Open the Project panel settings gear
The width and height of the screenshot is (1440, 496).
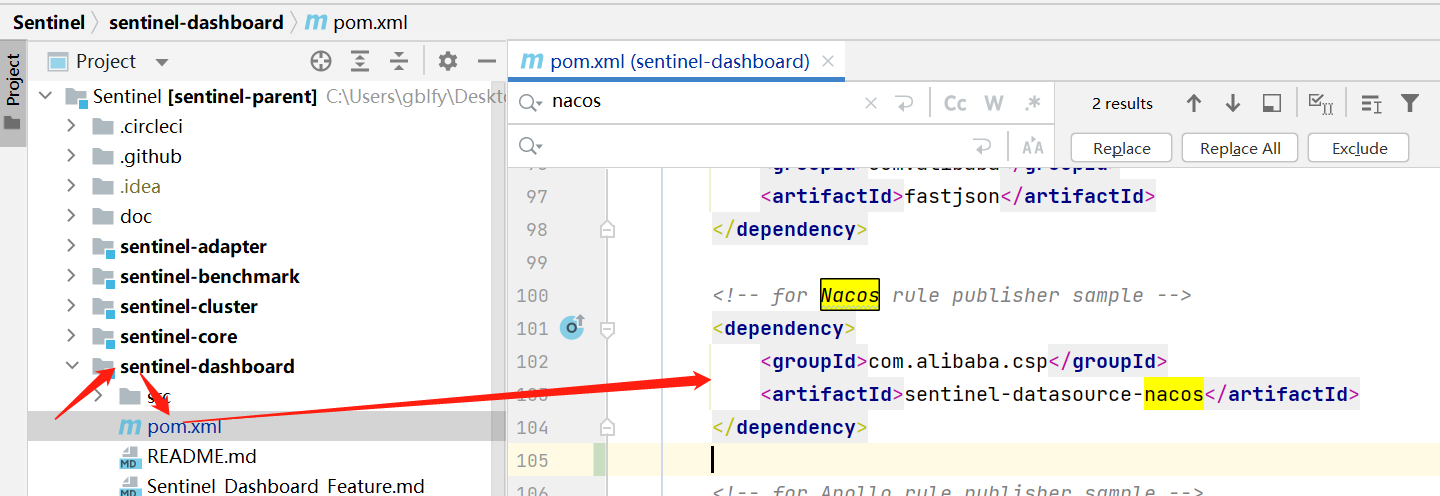[x=448, y=61]
